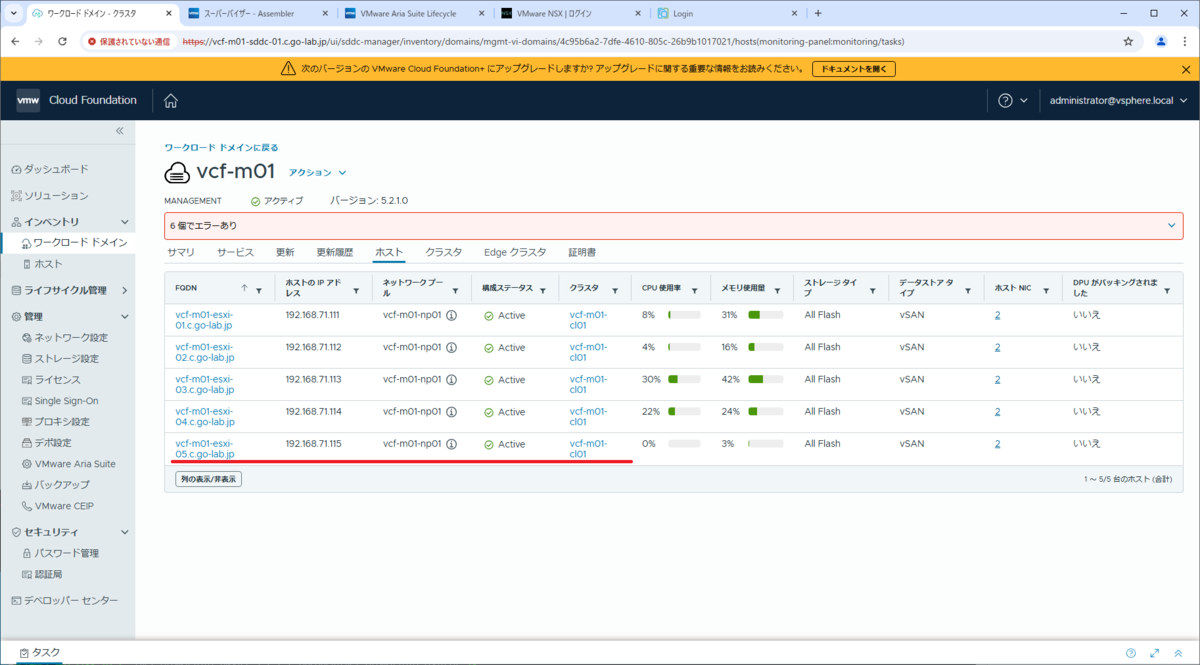Switch to the サービス tab
Image resolution: width=1200 pixels, height=665 pixels.
point(236,253)
